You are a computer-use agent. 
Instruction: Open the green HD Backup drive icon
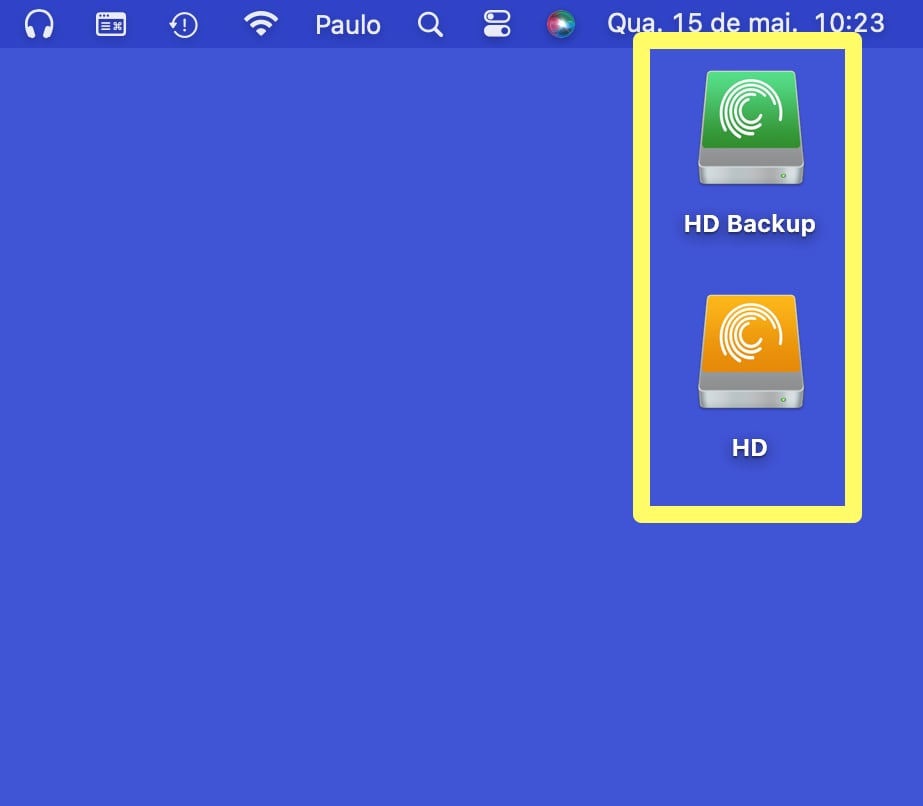(750, 128)
